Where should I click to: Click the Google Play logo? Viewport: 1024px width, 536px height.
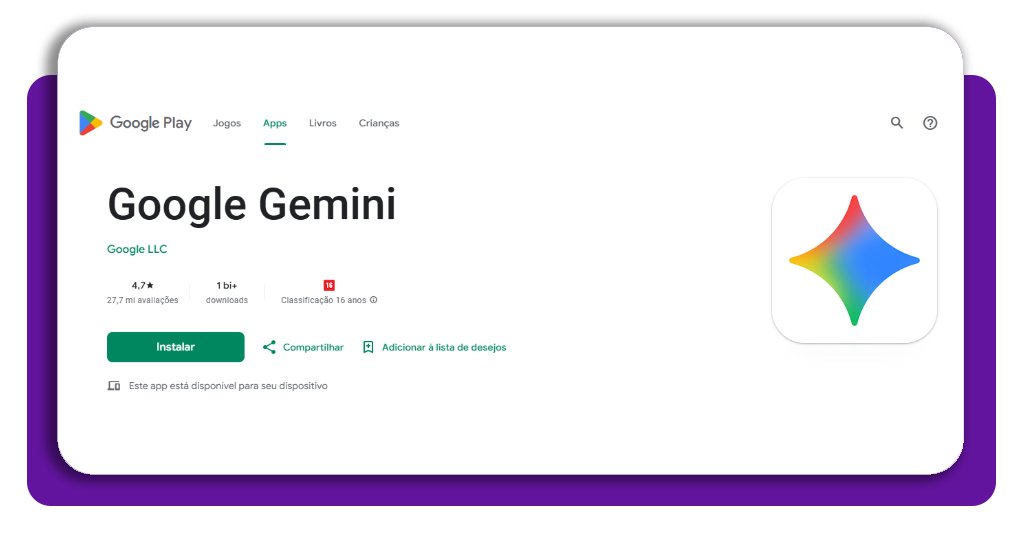click(135, 123)
